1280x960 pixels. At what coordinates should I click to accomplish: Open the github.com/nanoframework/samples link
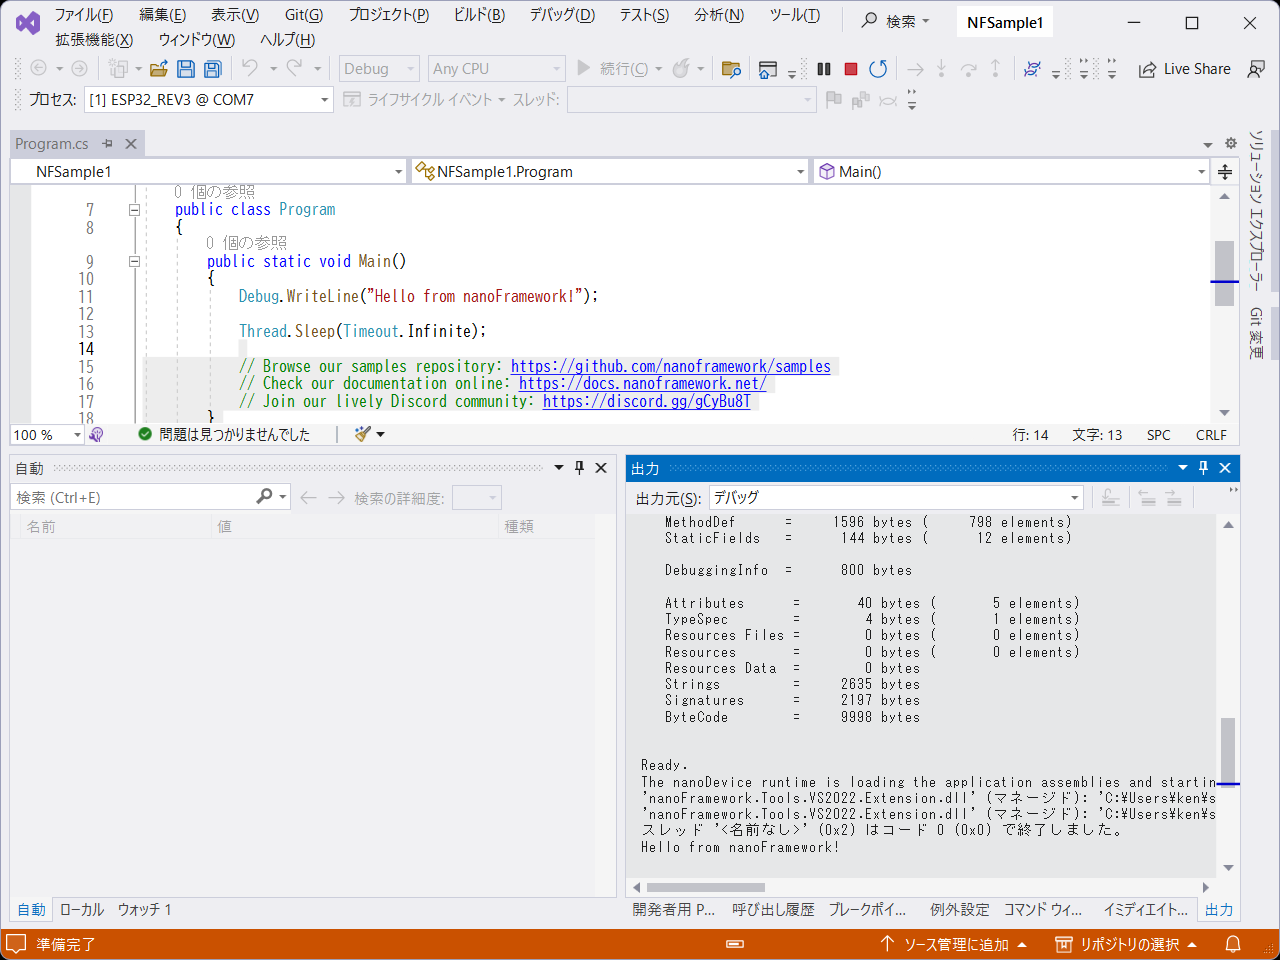(671, 367)
